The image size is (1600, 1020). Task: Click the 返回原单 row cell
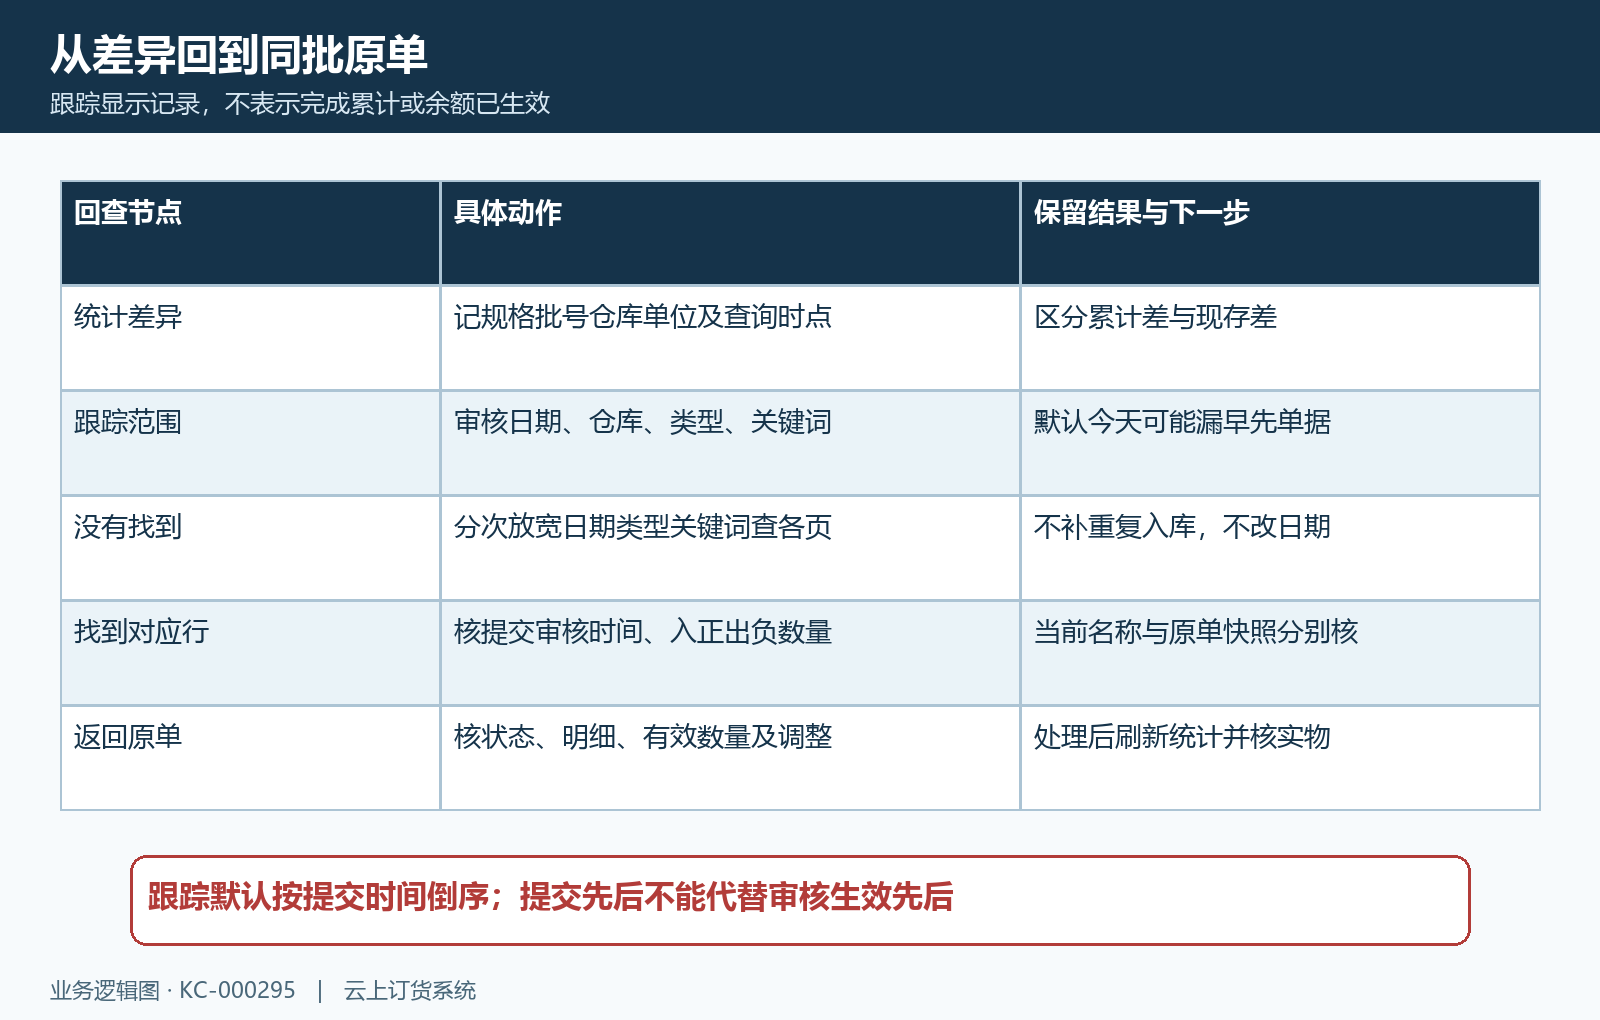tap(251, 758)
